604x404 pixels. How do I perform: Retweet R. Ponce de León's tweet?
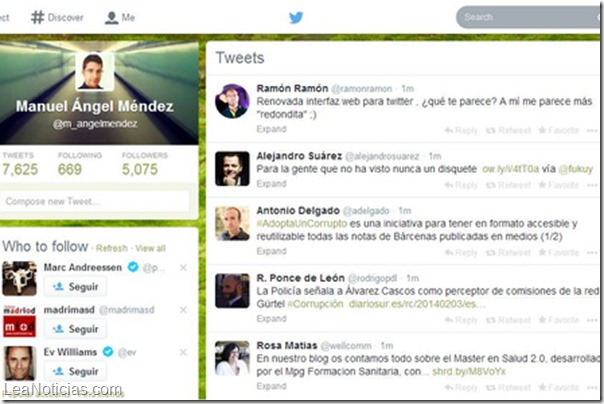(508, 320)
